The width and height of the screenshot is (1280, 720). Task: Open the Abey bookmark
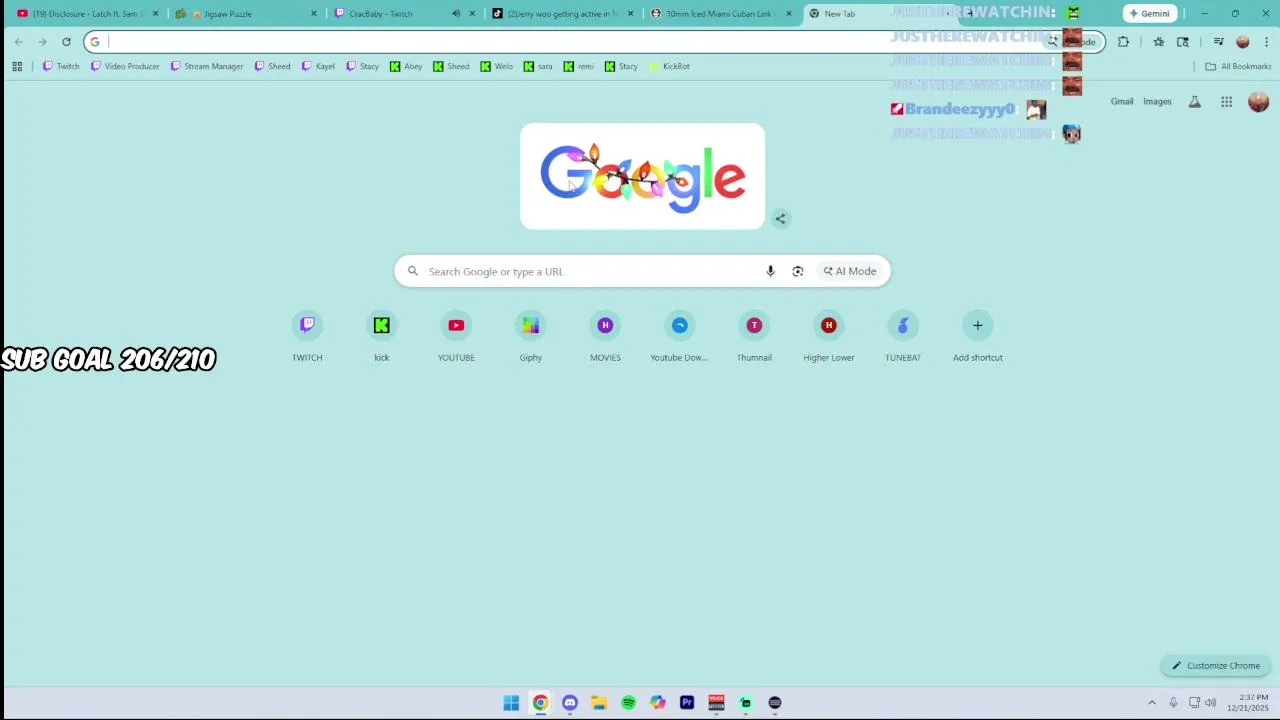[x=406, y=66]
